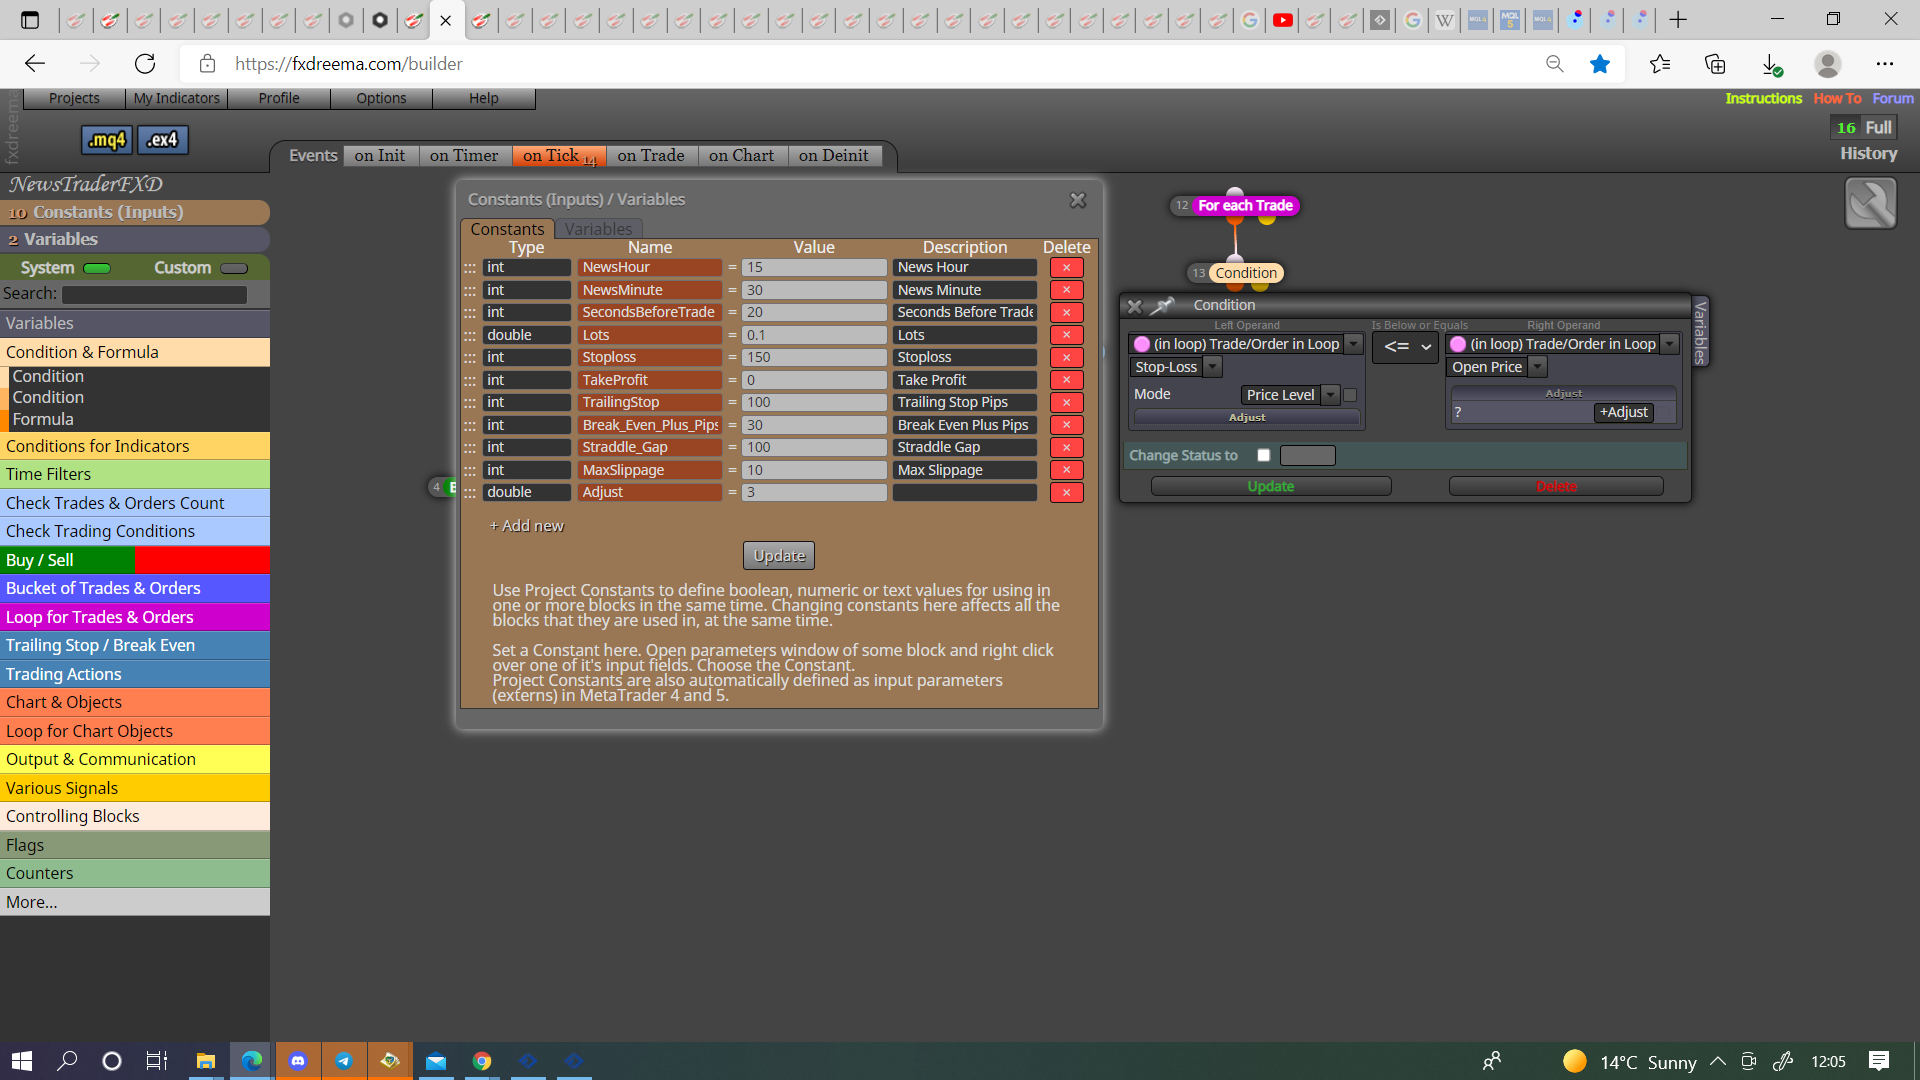Export the .ex4 compiled file
This screenshot has height=1080, width=1920.
coord(162,140)
